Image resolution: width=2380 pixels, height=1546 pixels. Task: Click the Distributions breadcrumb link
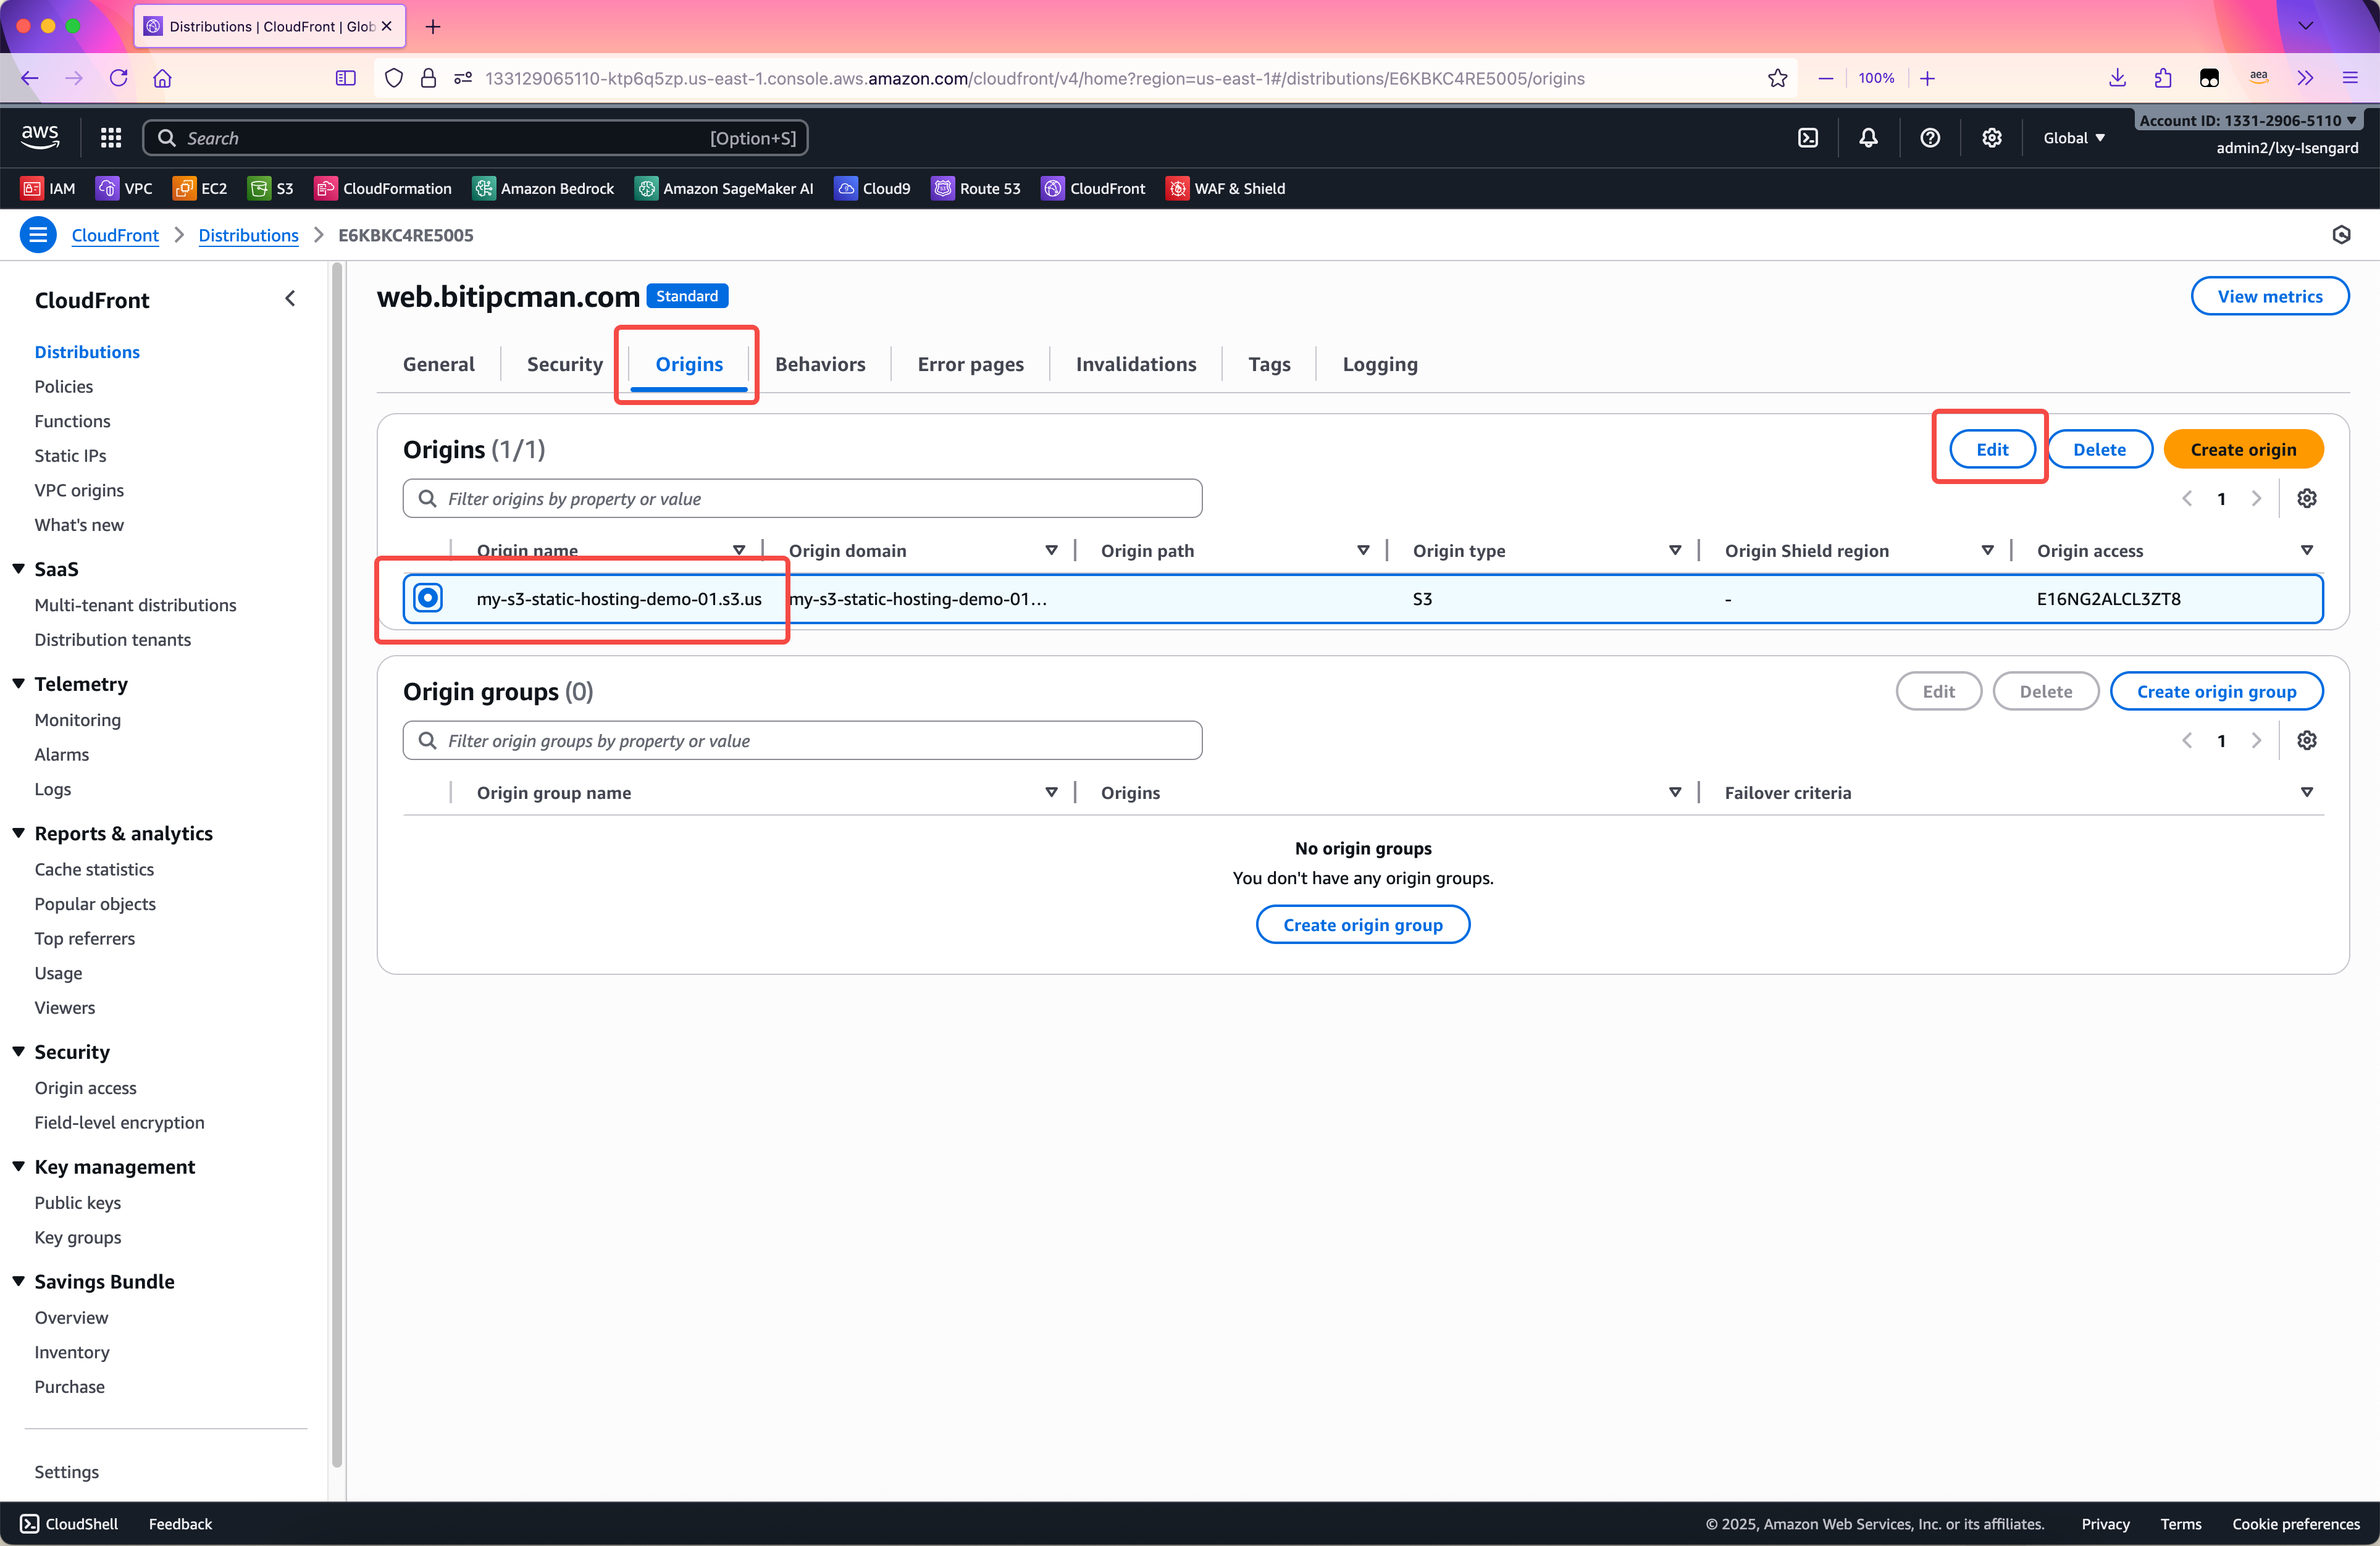pyautogui.click(x=248, y=235)
